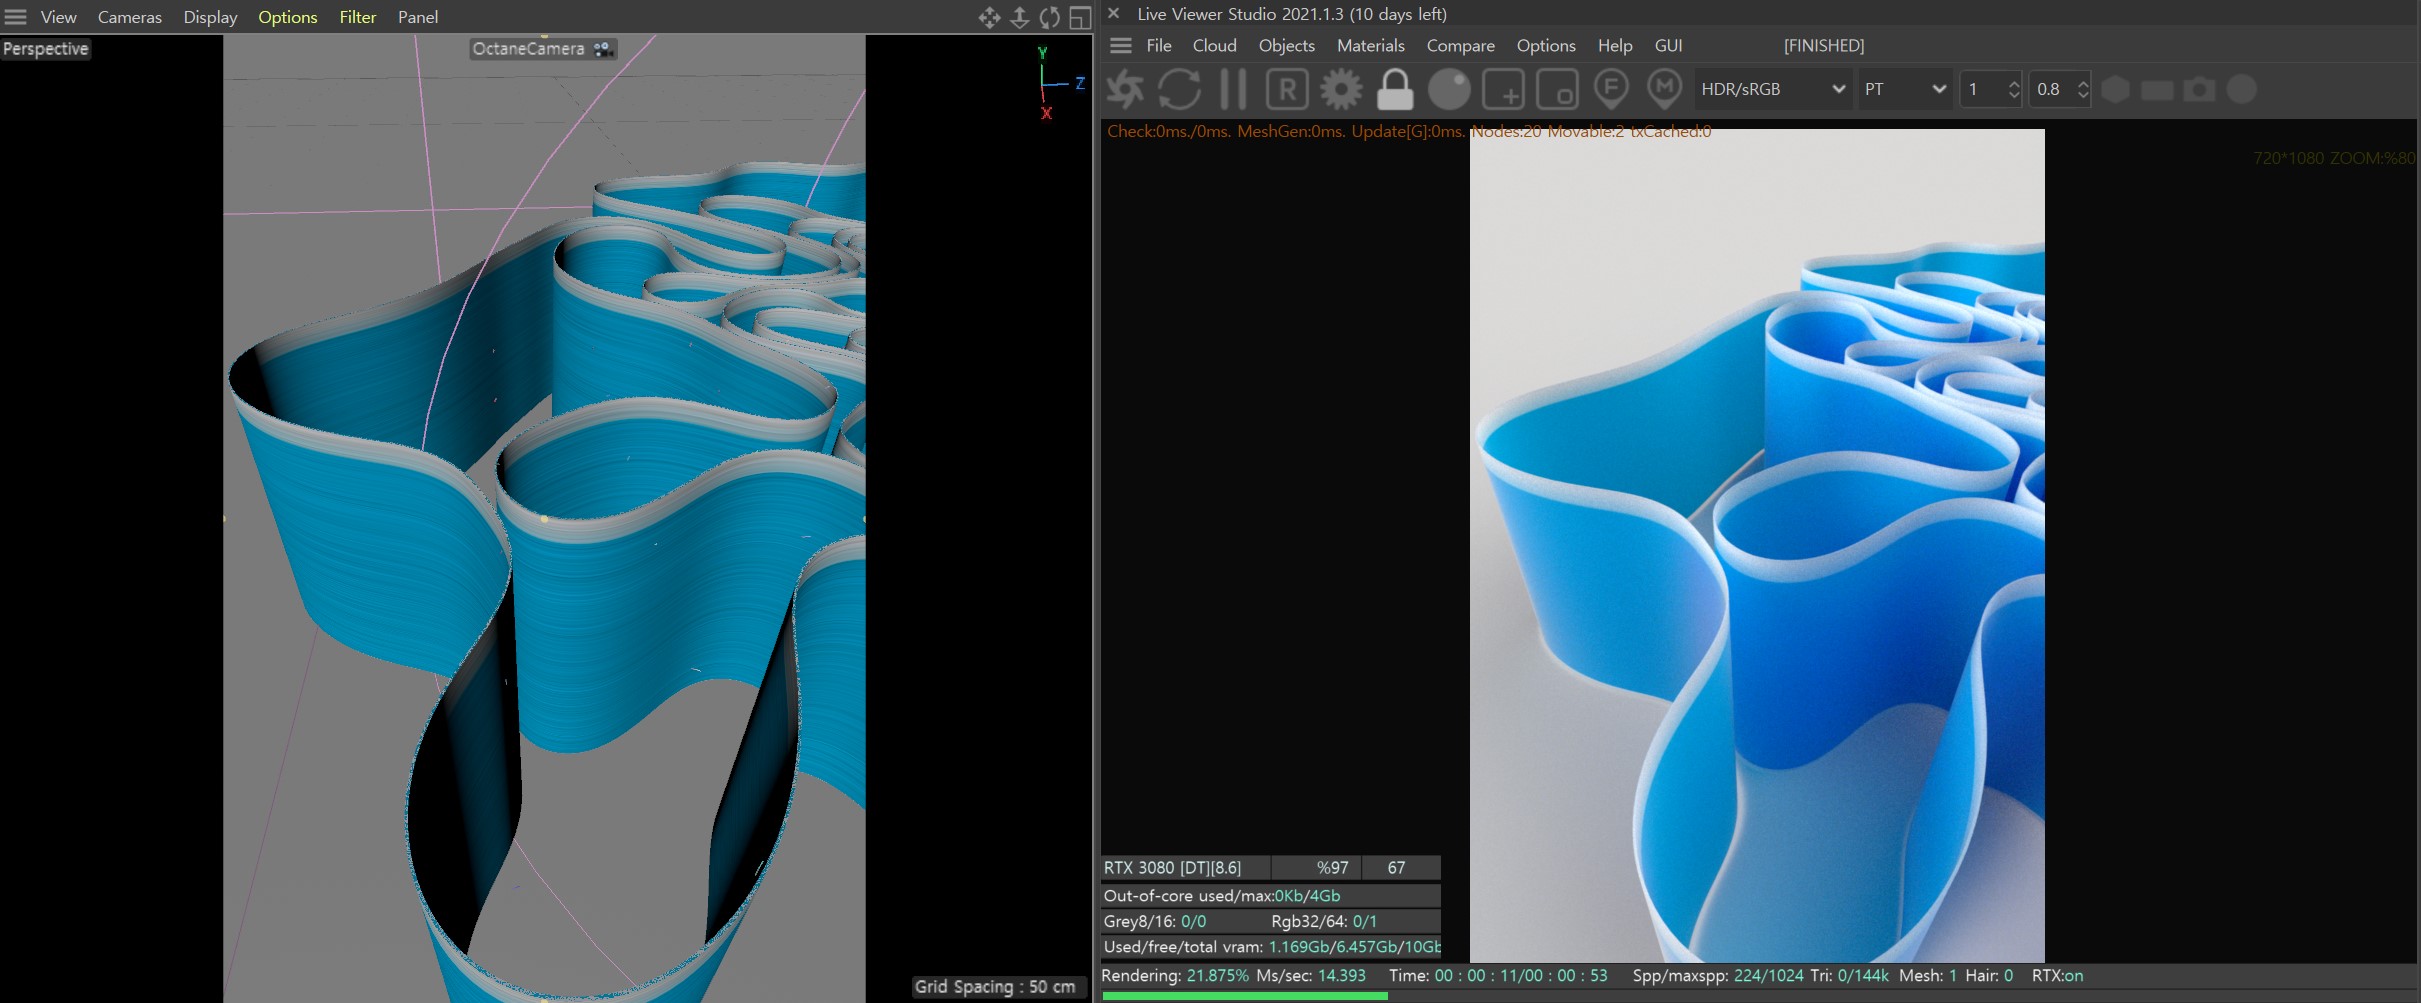This screenshot has height=1003, width=2421.
Task: Open the File menu in Live Viewer
Action: pos(1159,45)
